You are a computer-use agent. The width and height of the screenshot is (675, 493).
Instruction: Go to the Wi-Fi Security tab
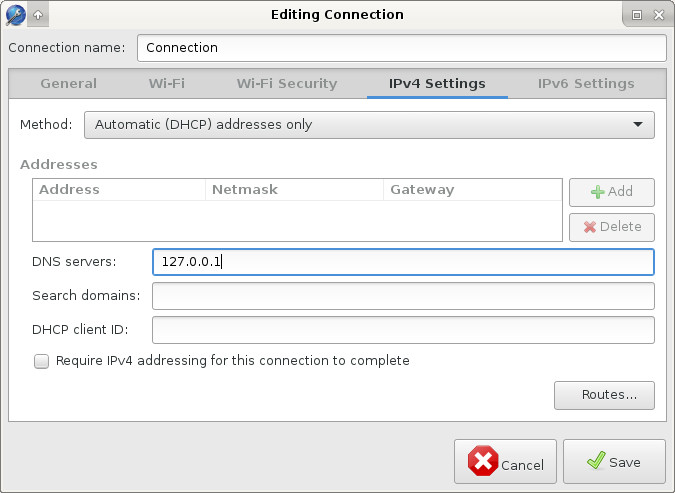click(x=287, y=84)
